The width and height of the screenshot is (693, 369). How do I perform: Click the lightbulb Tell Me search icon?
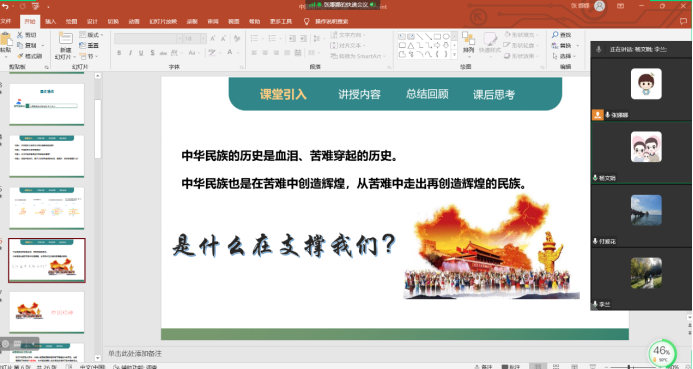(306, 21)
